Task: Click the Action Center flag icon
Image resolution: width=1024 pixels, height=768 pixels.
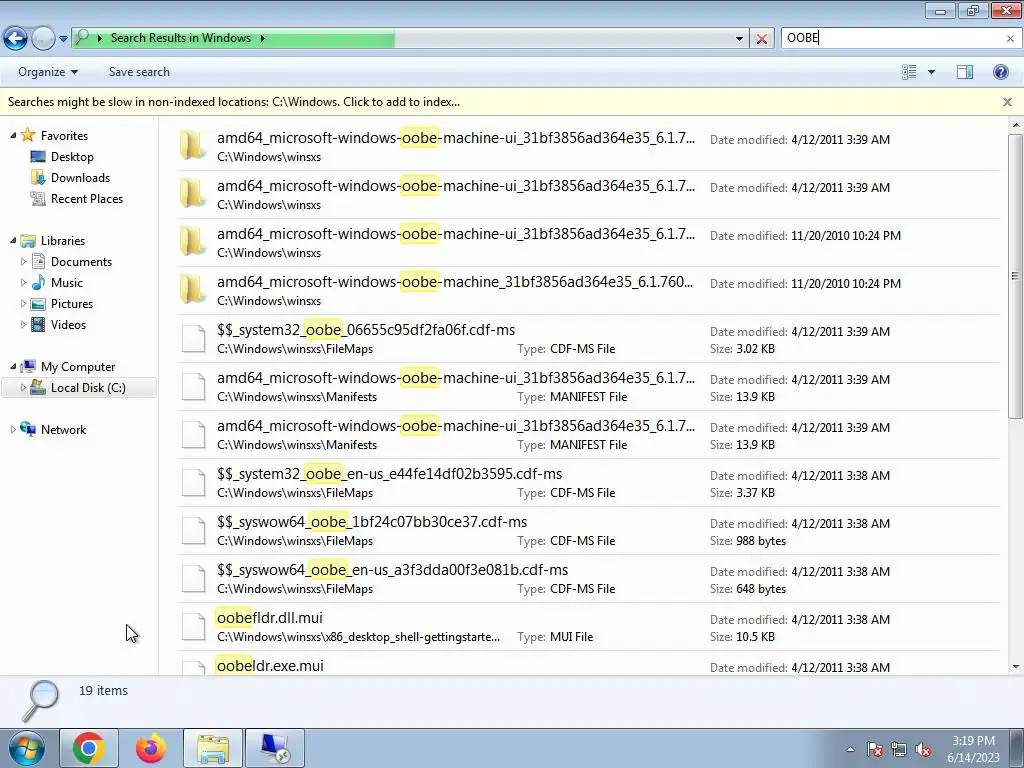Action: (875, 750)
